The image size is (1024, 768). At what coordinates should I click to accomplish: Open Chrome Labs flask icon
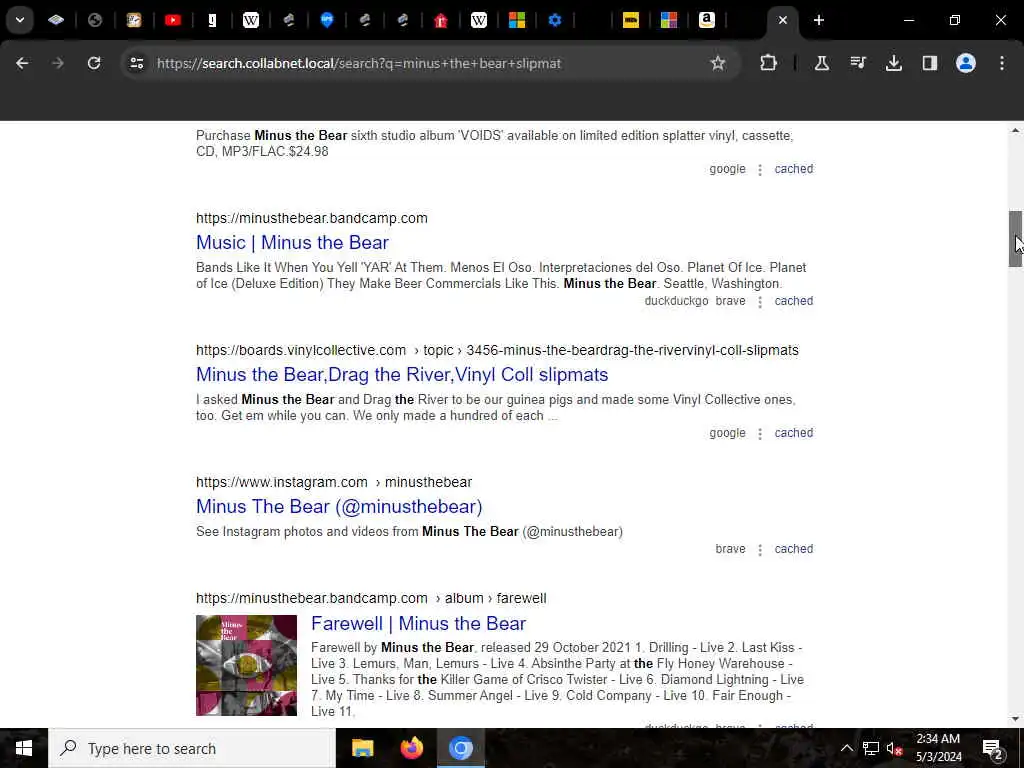pos(822,63)
